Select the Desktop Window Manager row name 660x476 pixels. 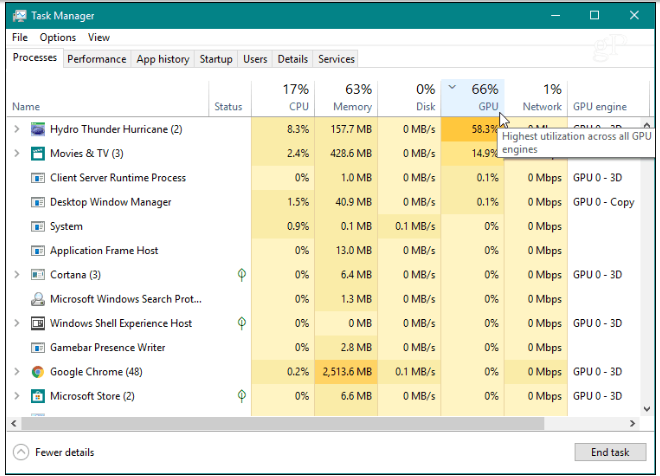pyautogui.click(x=111, y=202)
